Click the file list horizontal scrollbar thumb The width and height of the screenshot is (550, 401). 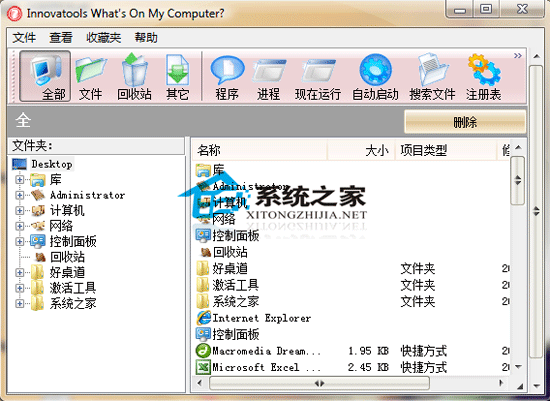click(x=319, y=383)
